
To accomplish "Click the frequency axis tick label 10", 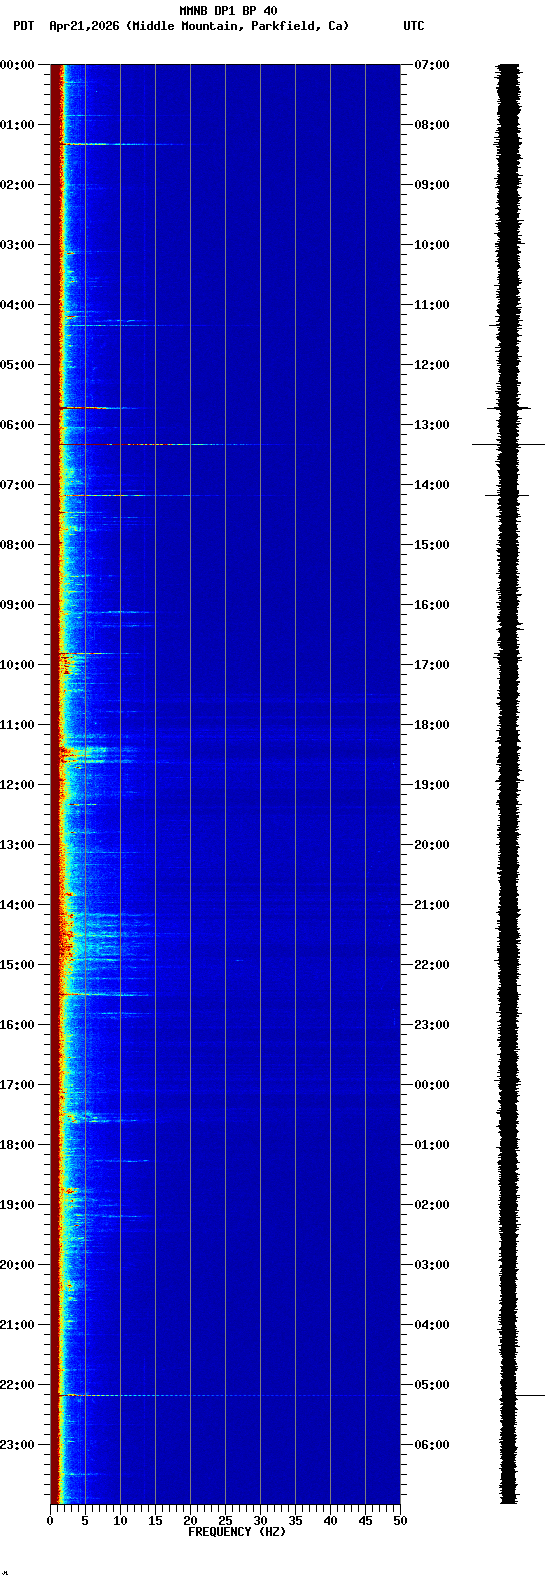I will click(x=120, y=1521).
